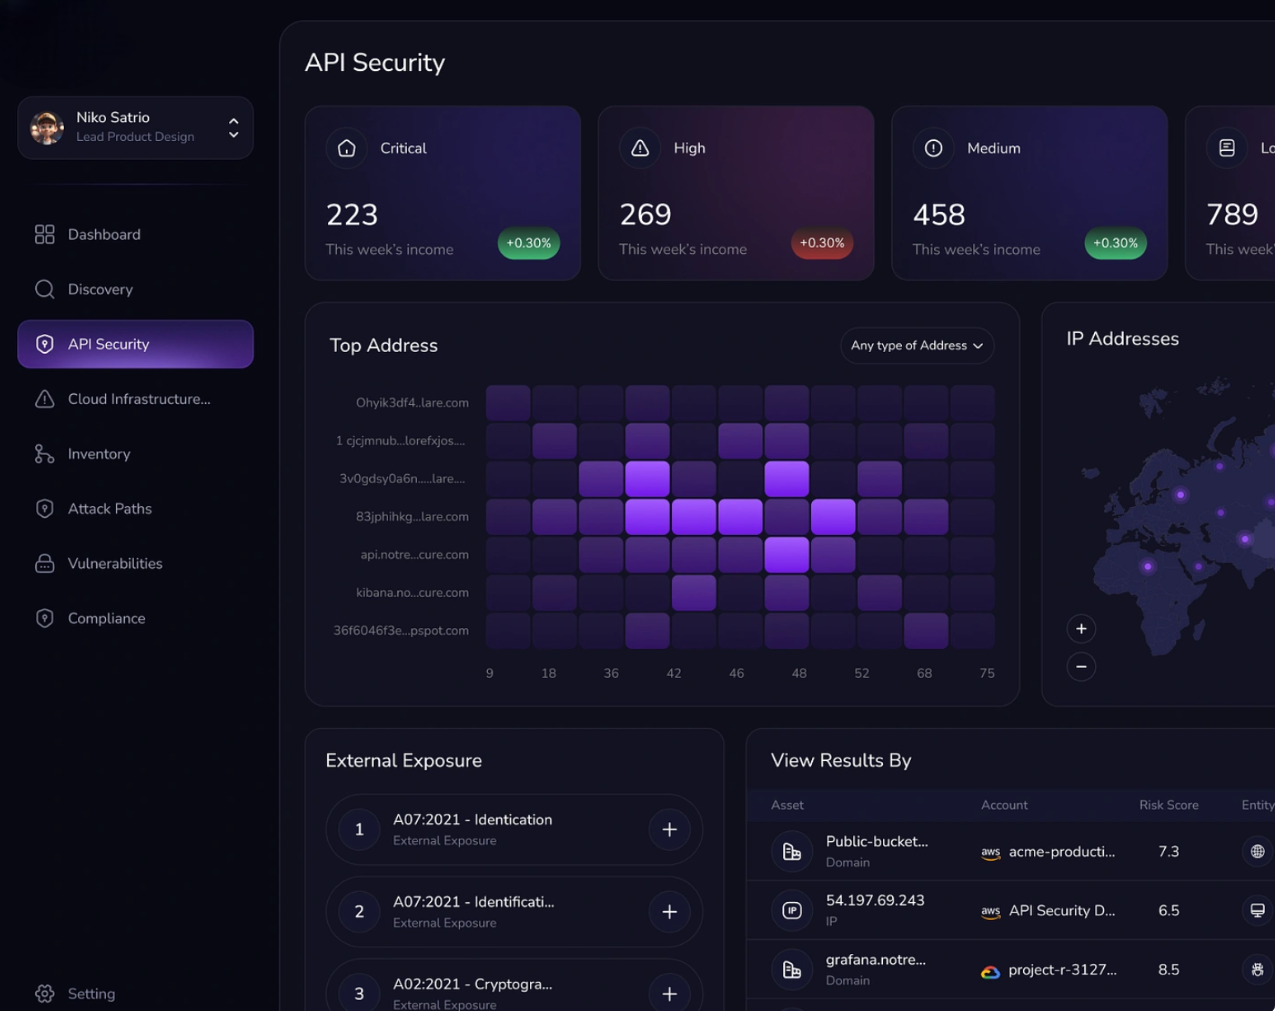Go to Dashboard in the sidebar
Screen dimensions: 1275x1011
click(x=135, y=234)
